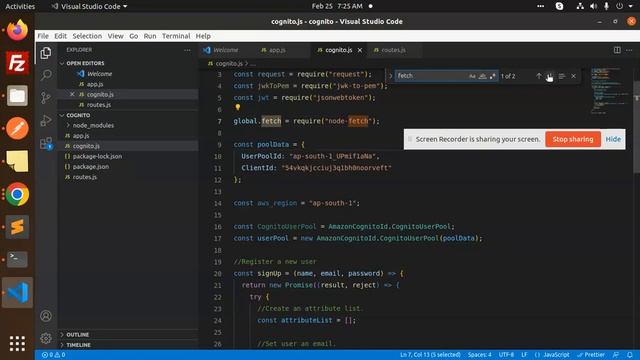Change indentation Spaces: 4 setting
Image resolution: width=640 pixels, height=360 pixels.
coord(480,355)
